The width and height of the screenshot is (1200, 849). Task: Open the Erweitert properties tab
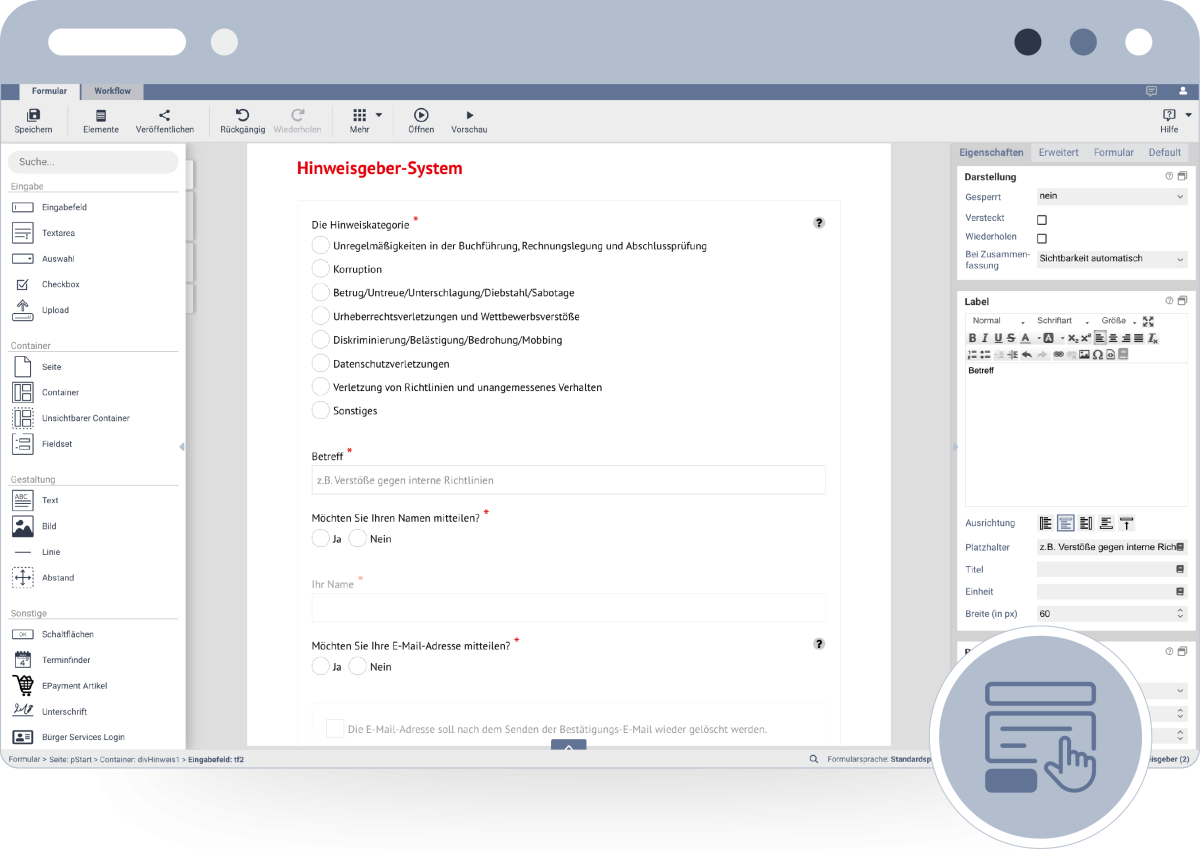click(1058, 153)
